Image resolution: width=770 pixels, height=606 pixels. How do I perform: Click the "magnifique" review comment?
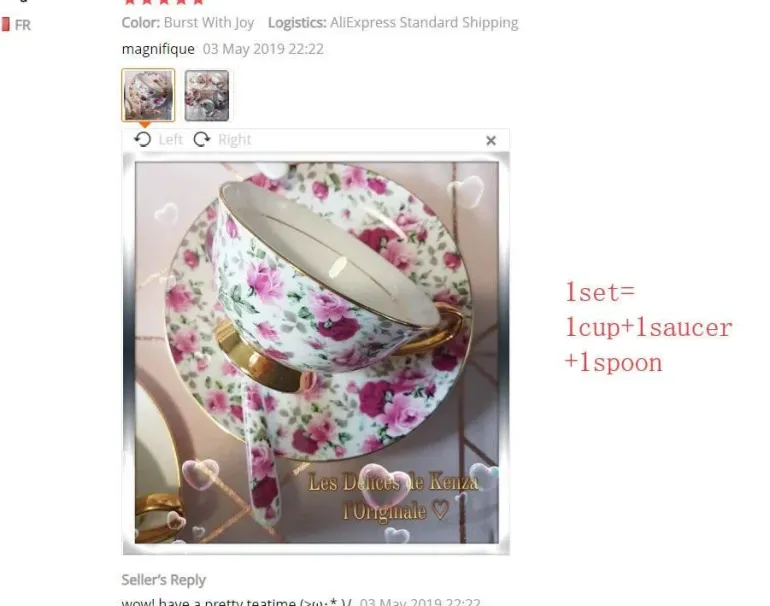point(158,49)
